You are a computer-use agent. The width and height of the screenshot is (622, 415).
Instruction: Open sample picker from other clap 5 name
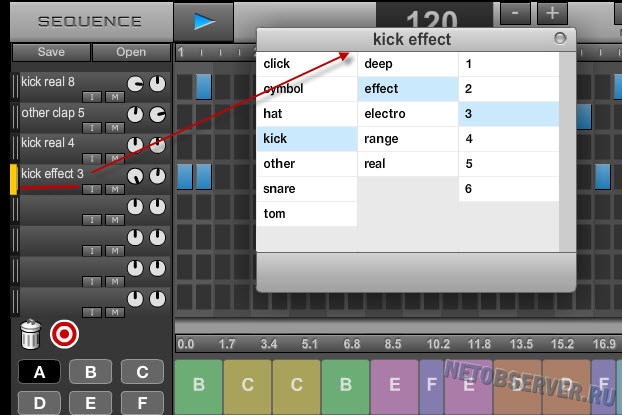pos(53,113)
